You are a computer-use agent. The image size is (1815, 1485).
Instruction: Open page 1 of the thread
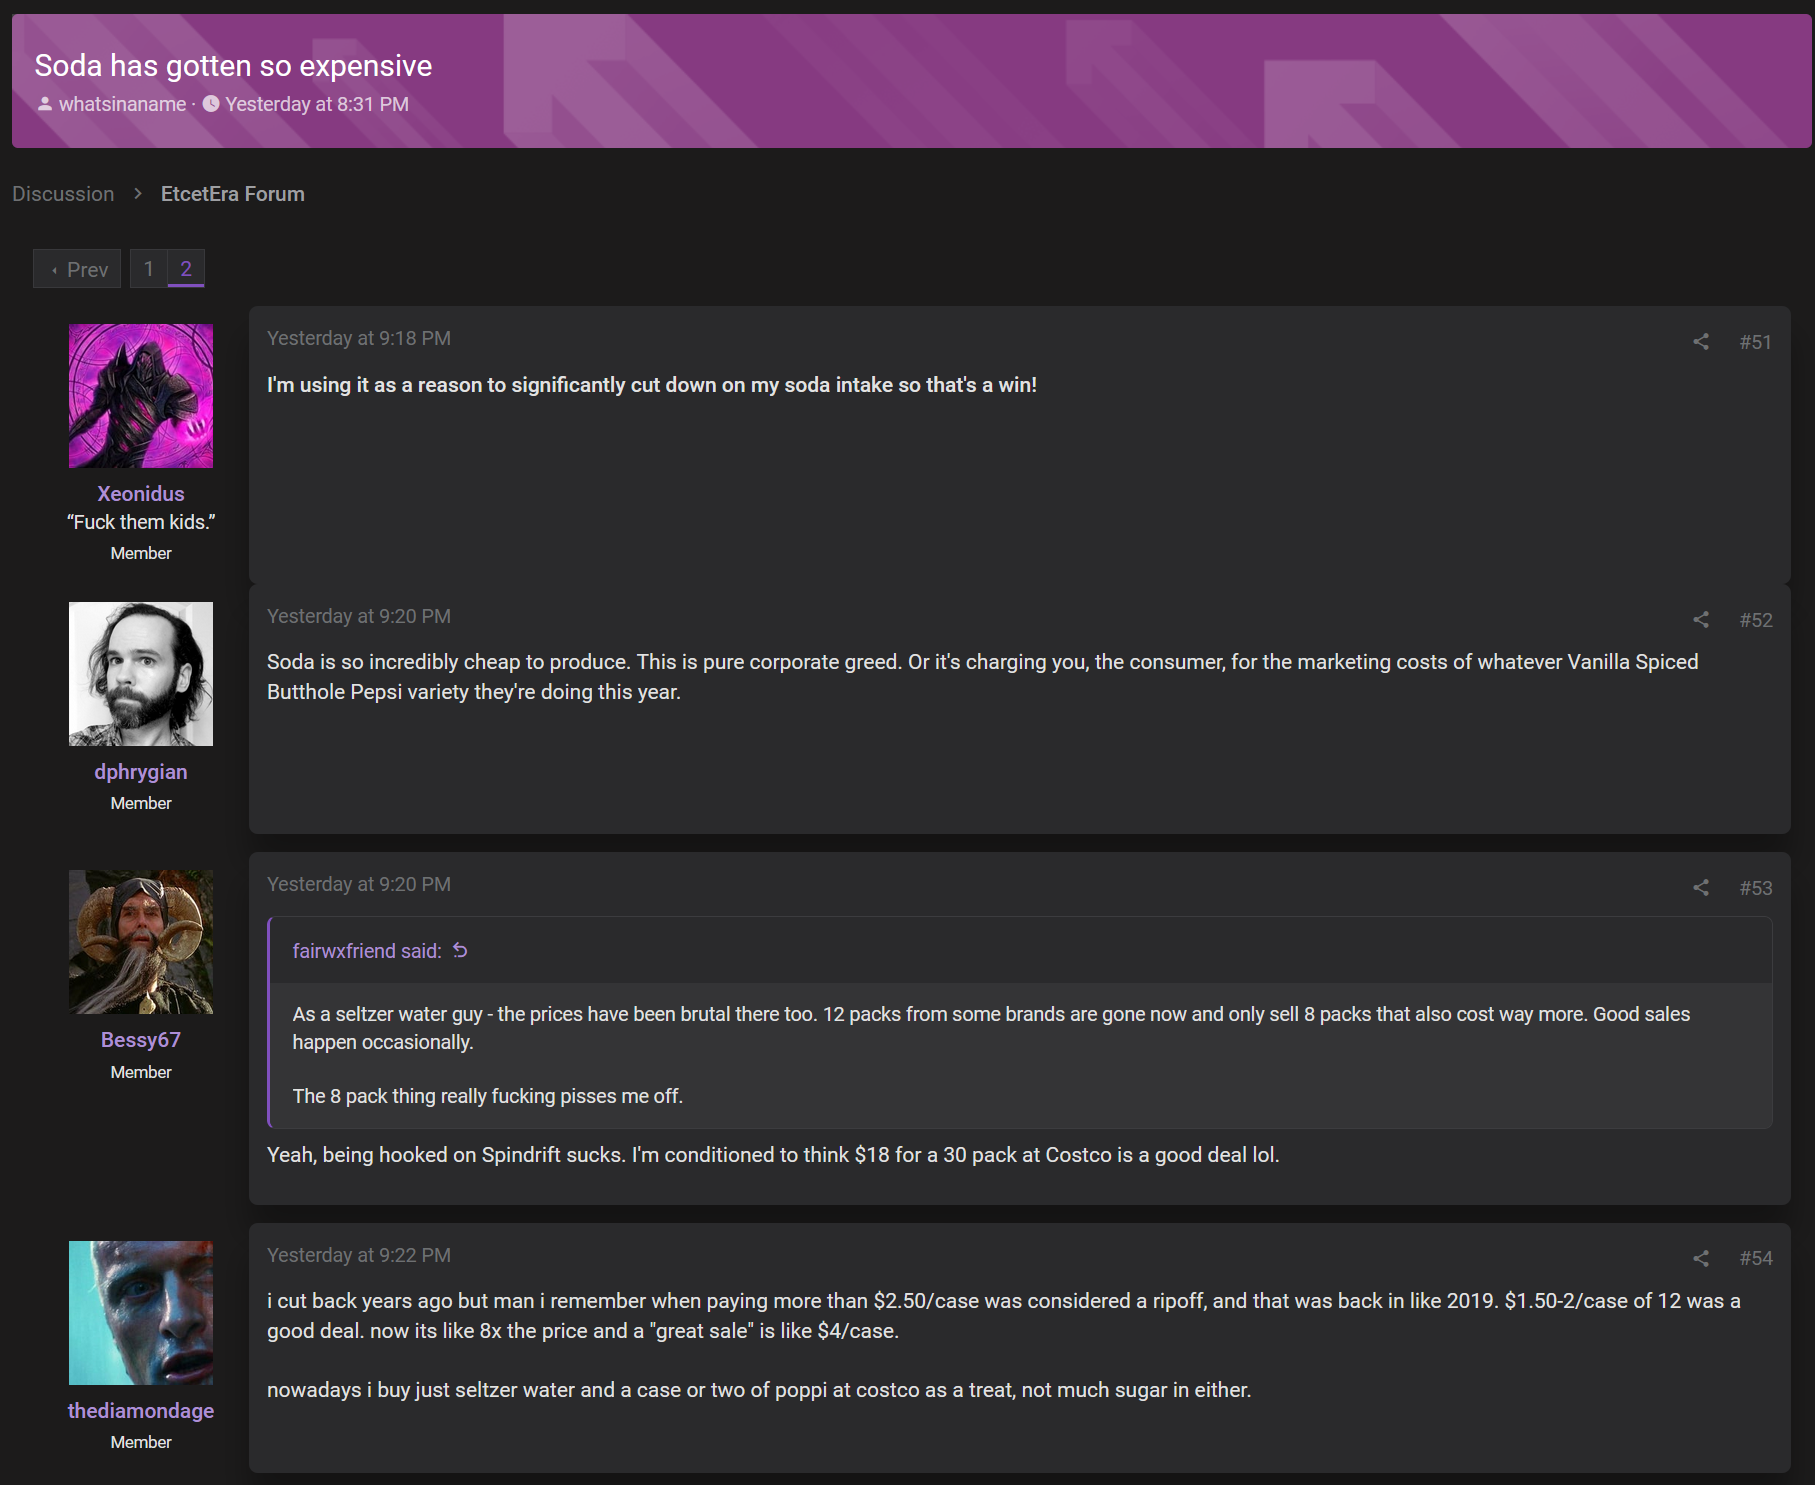[x=148, y=269]
